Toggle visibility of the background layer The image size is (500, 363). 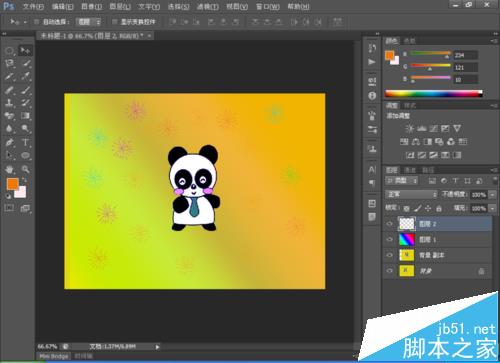390,271
